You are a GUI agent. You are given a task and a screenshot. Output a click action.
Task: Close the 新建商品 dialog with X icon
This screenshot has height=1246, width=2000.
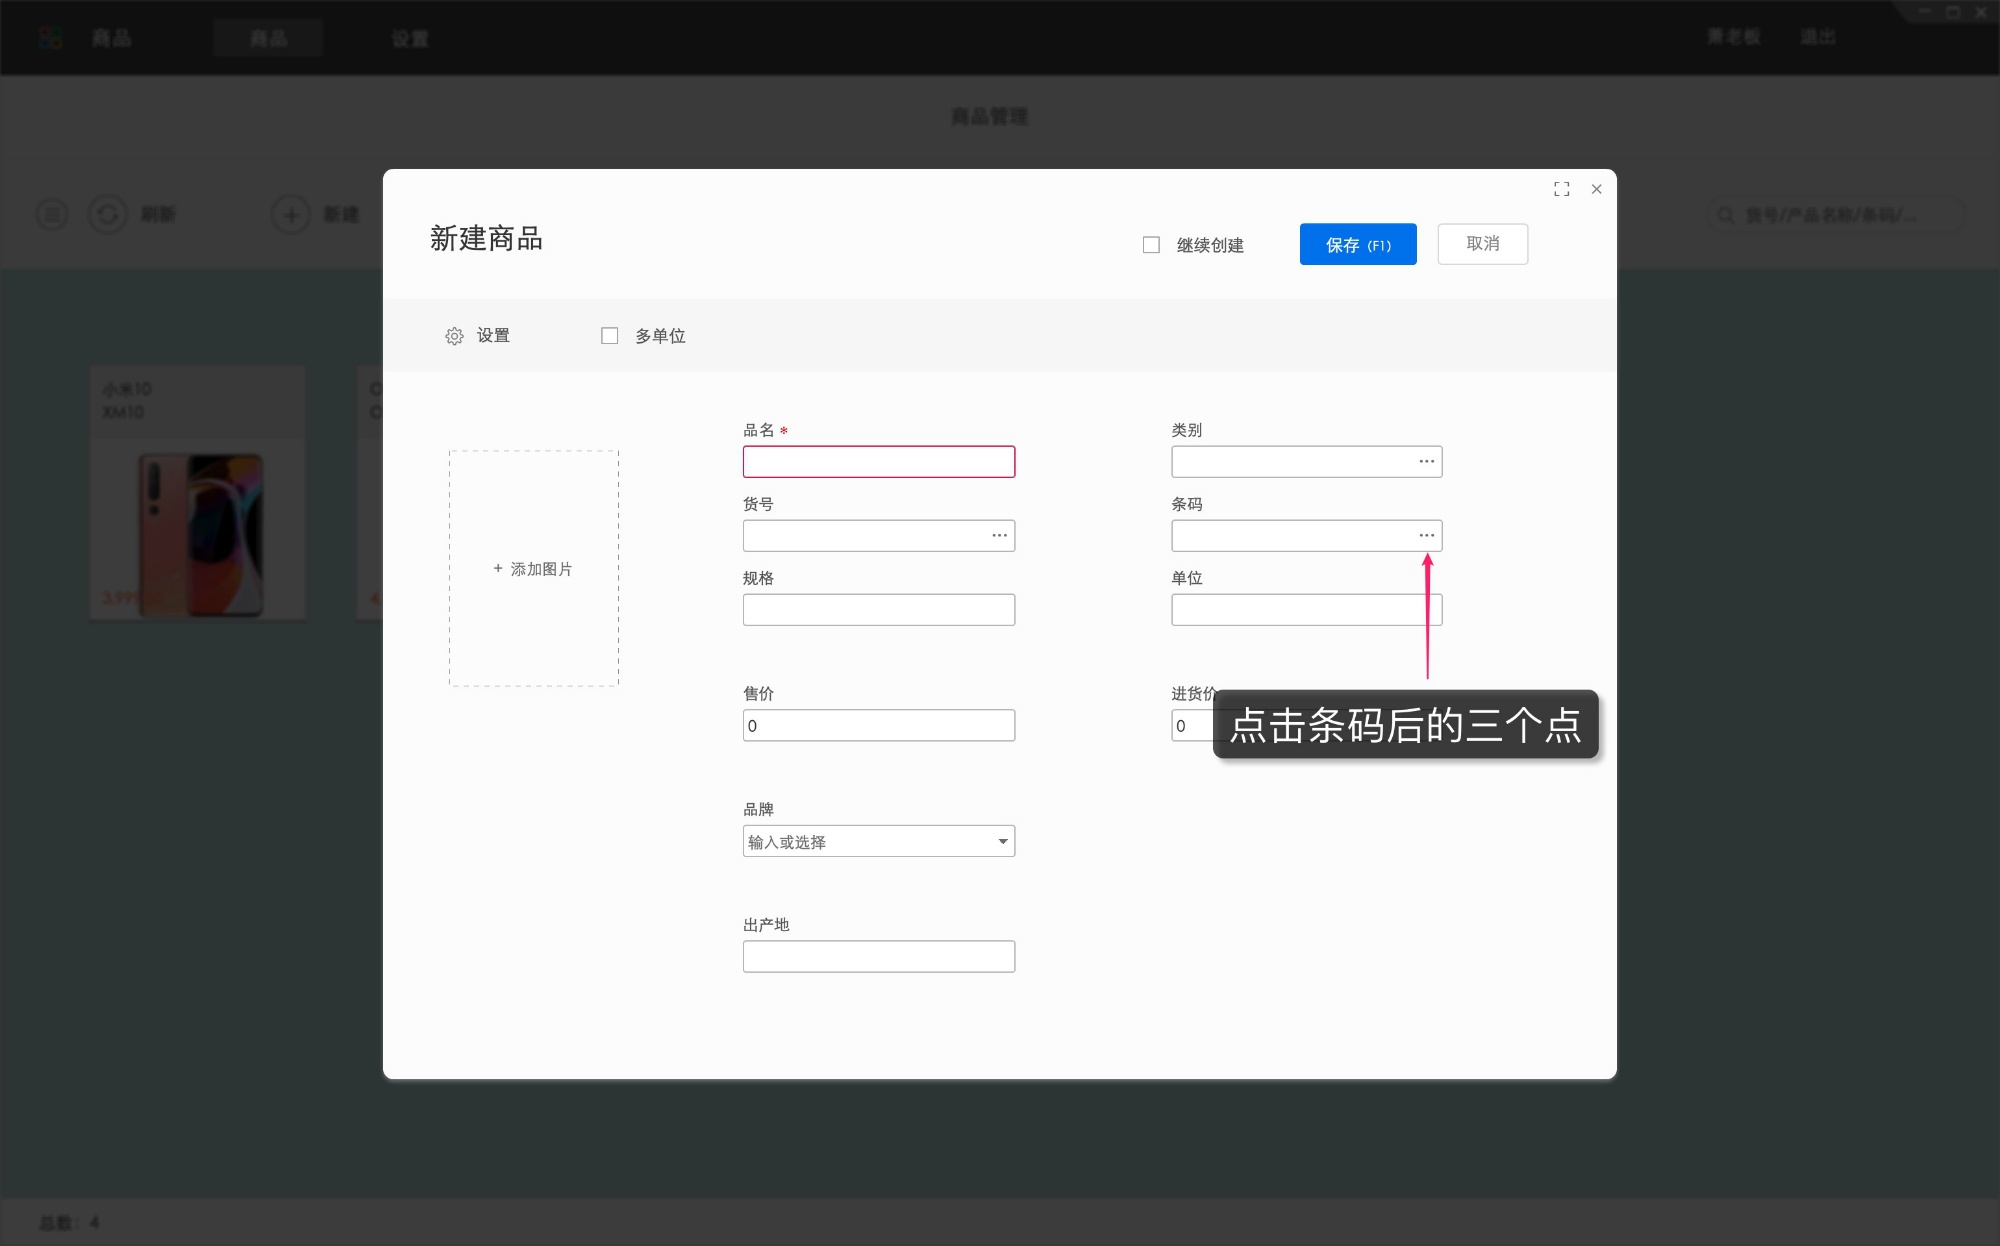(1596, 189)
